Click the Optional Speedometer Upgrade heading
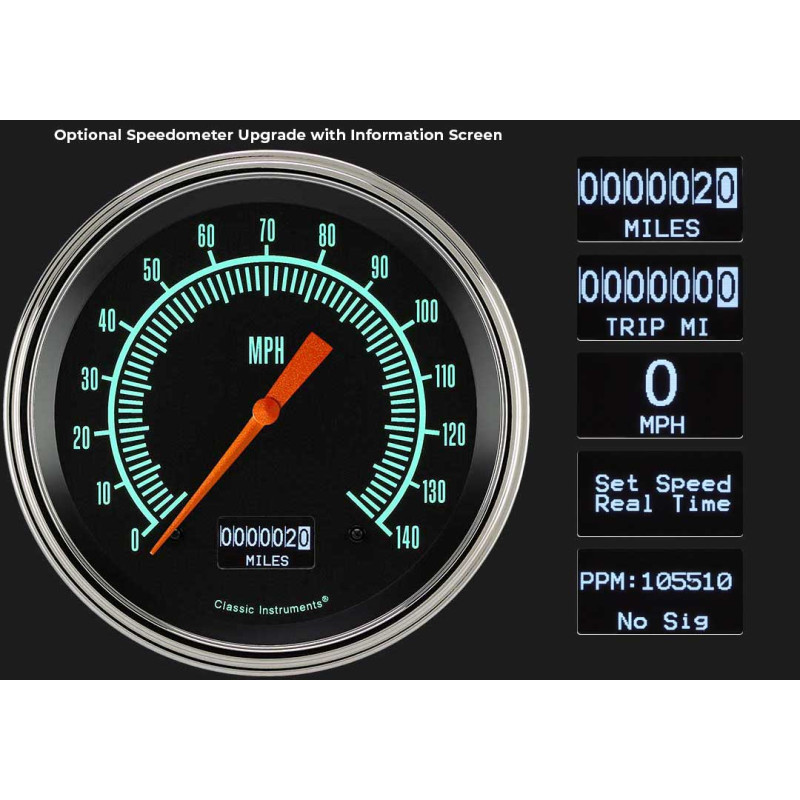Image resolution: width=800 pixels, height=800 pixels. coord(278,135)
